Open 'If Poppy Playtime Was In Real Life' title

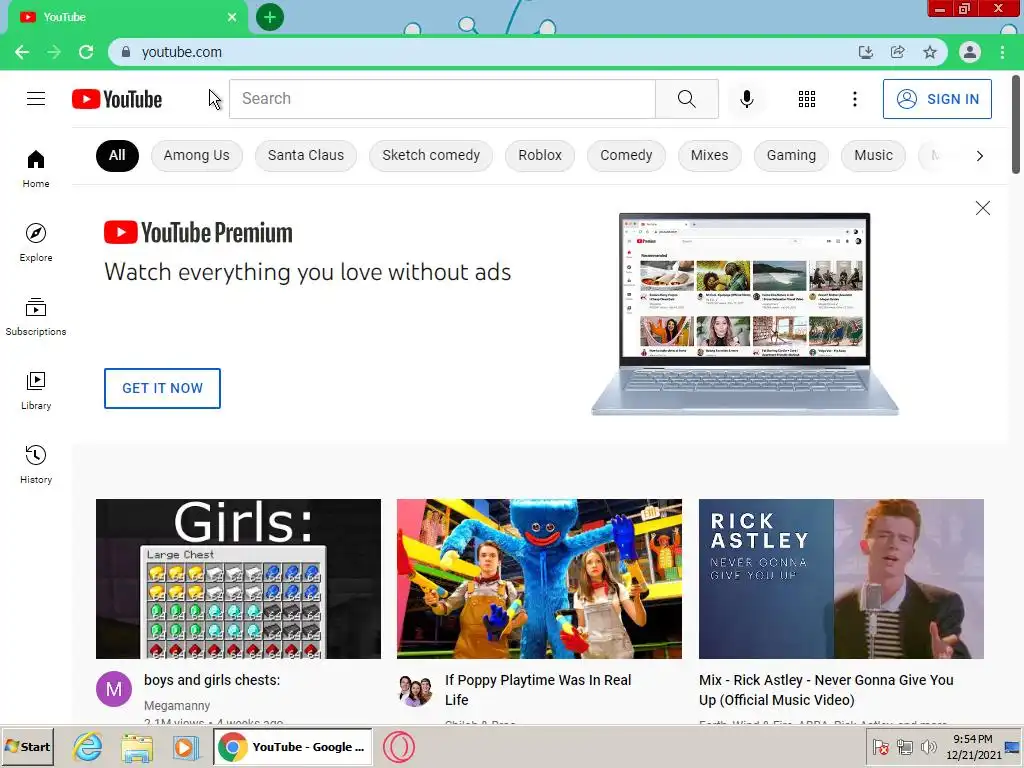point(538,690)
